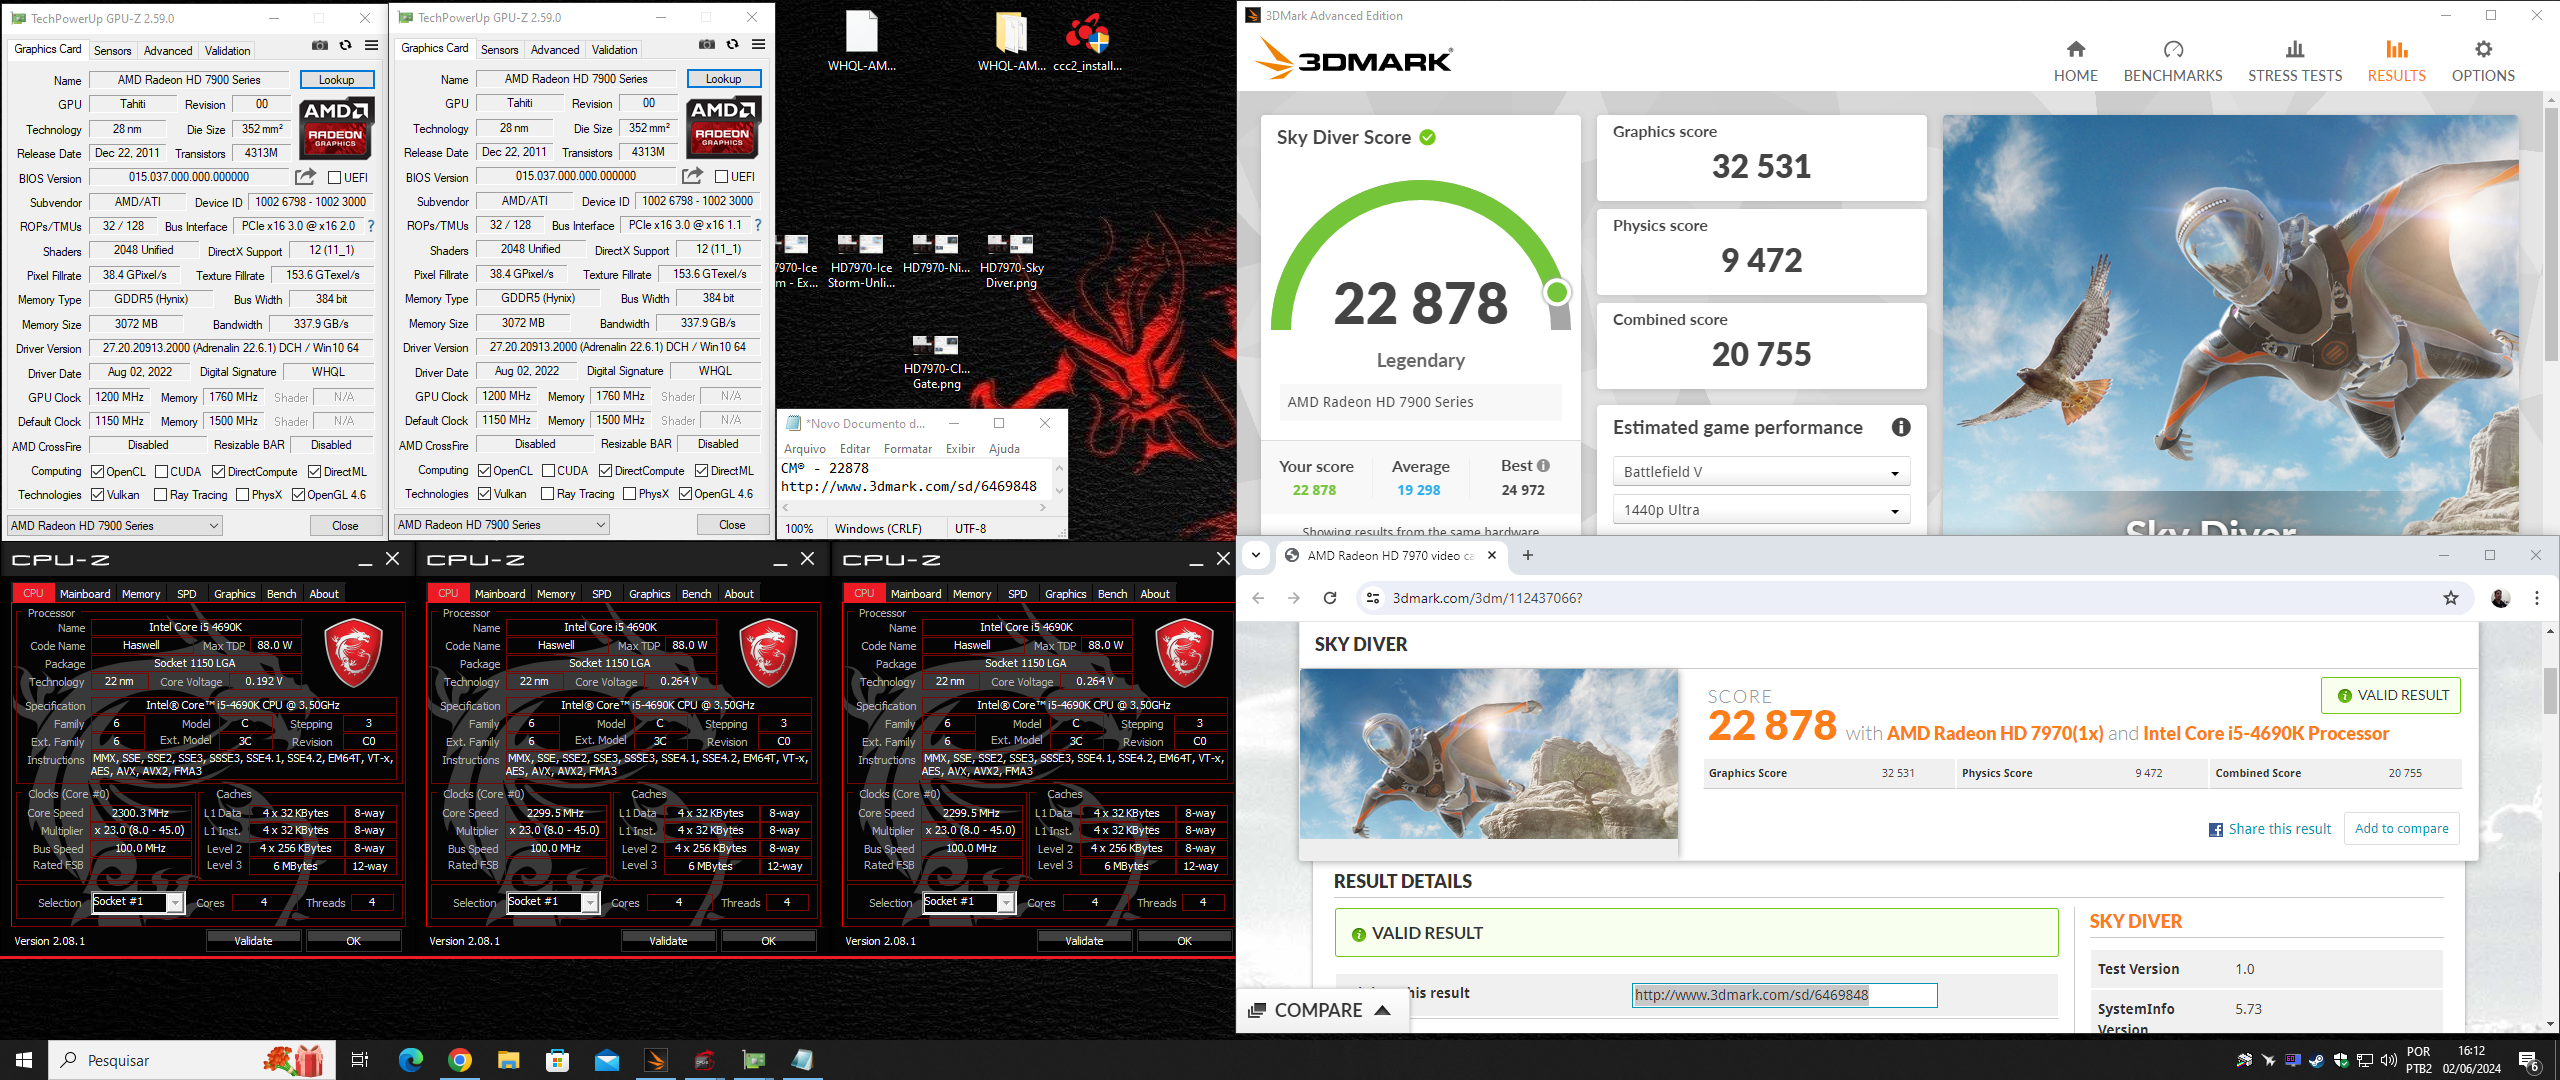The width and height of the screenshot is (2560, 1080).
Task: Toggle Ray Tracing checkbox in right GPU-Z
Action: click(547, 494)
